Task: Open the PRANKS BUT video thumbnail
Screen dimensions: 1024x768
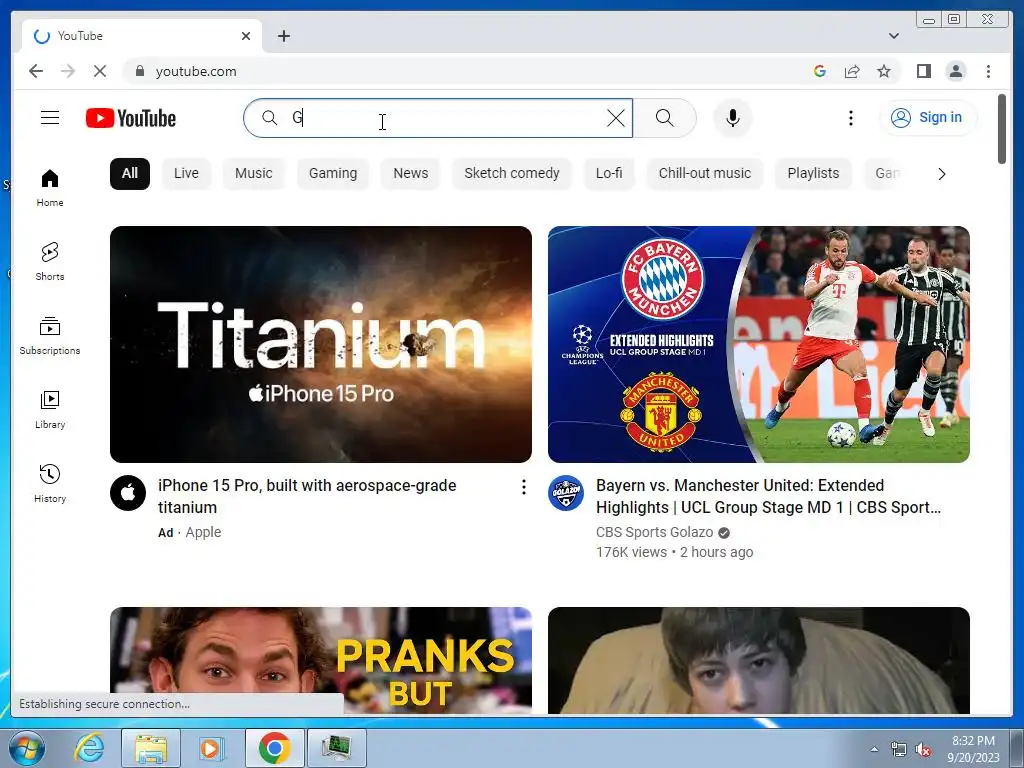Action: pos(321,660)
